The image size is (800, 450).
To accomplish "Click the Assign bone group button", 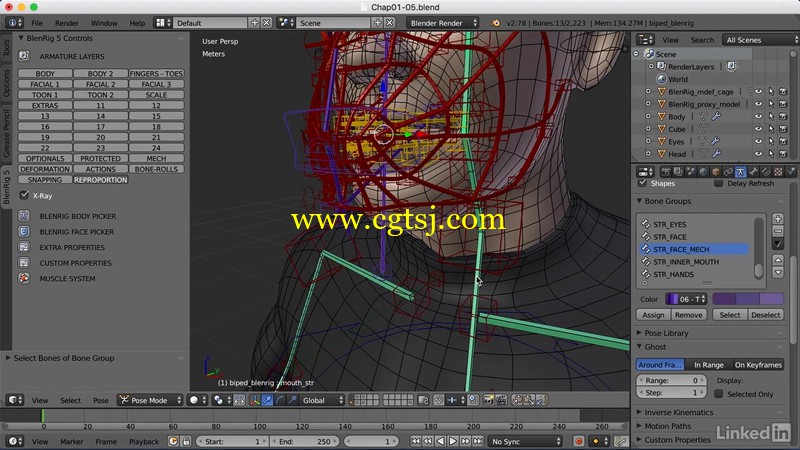I will pos(654,315).
